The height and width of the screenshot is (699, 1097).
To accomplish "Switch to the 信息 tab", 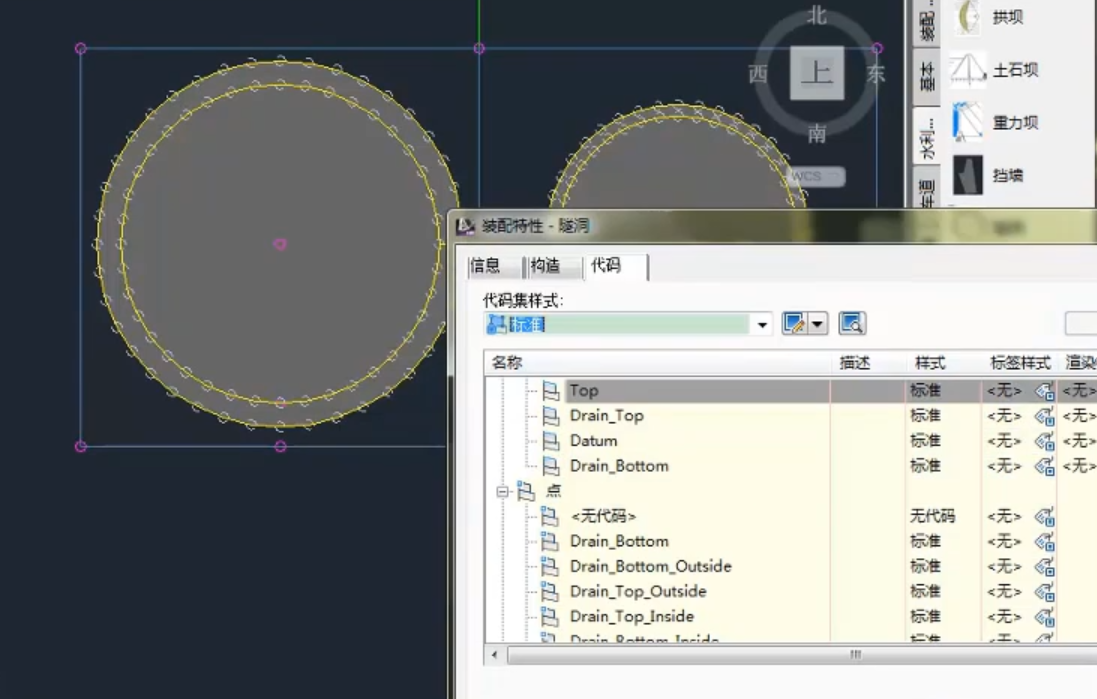I will (486, 265).
